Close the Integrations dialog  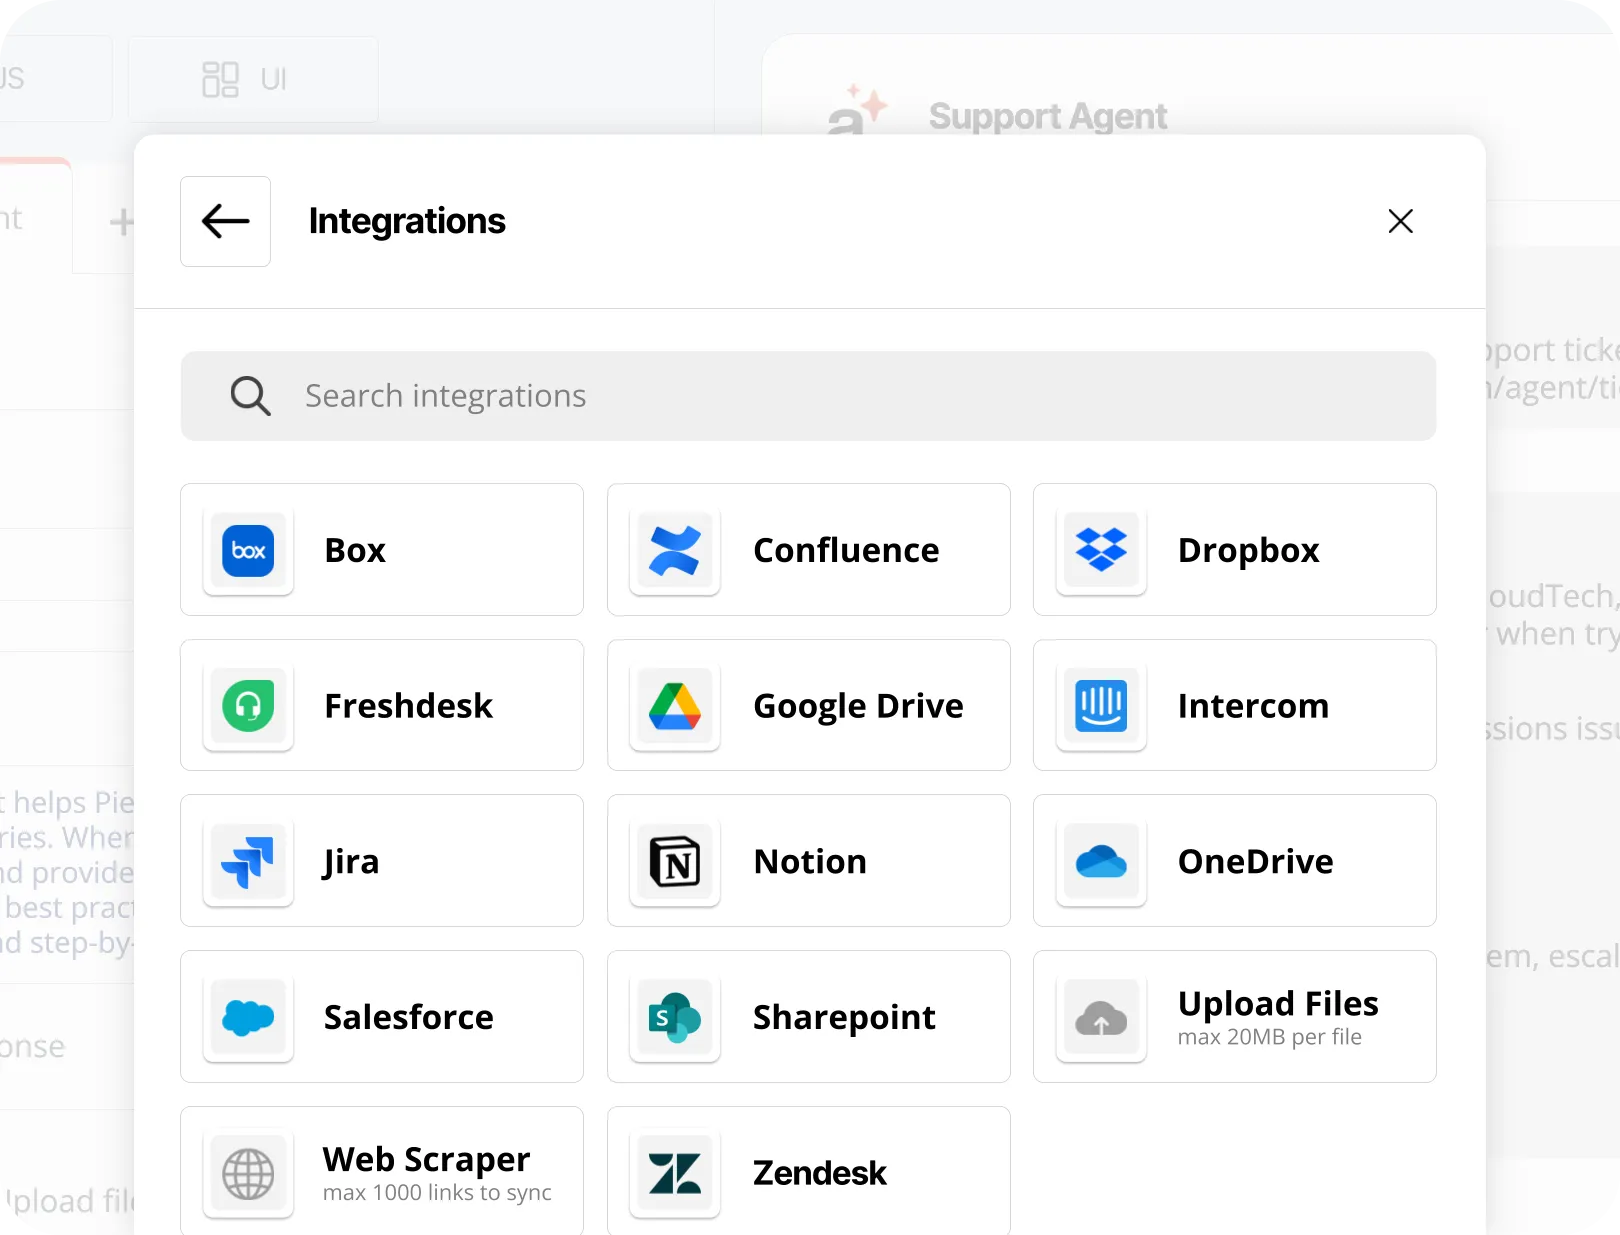point(1400,221)
